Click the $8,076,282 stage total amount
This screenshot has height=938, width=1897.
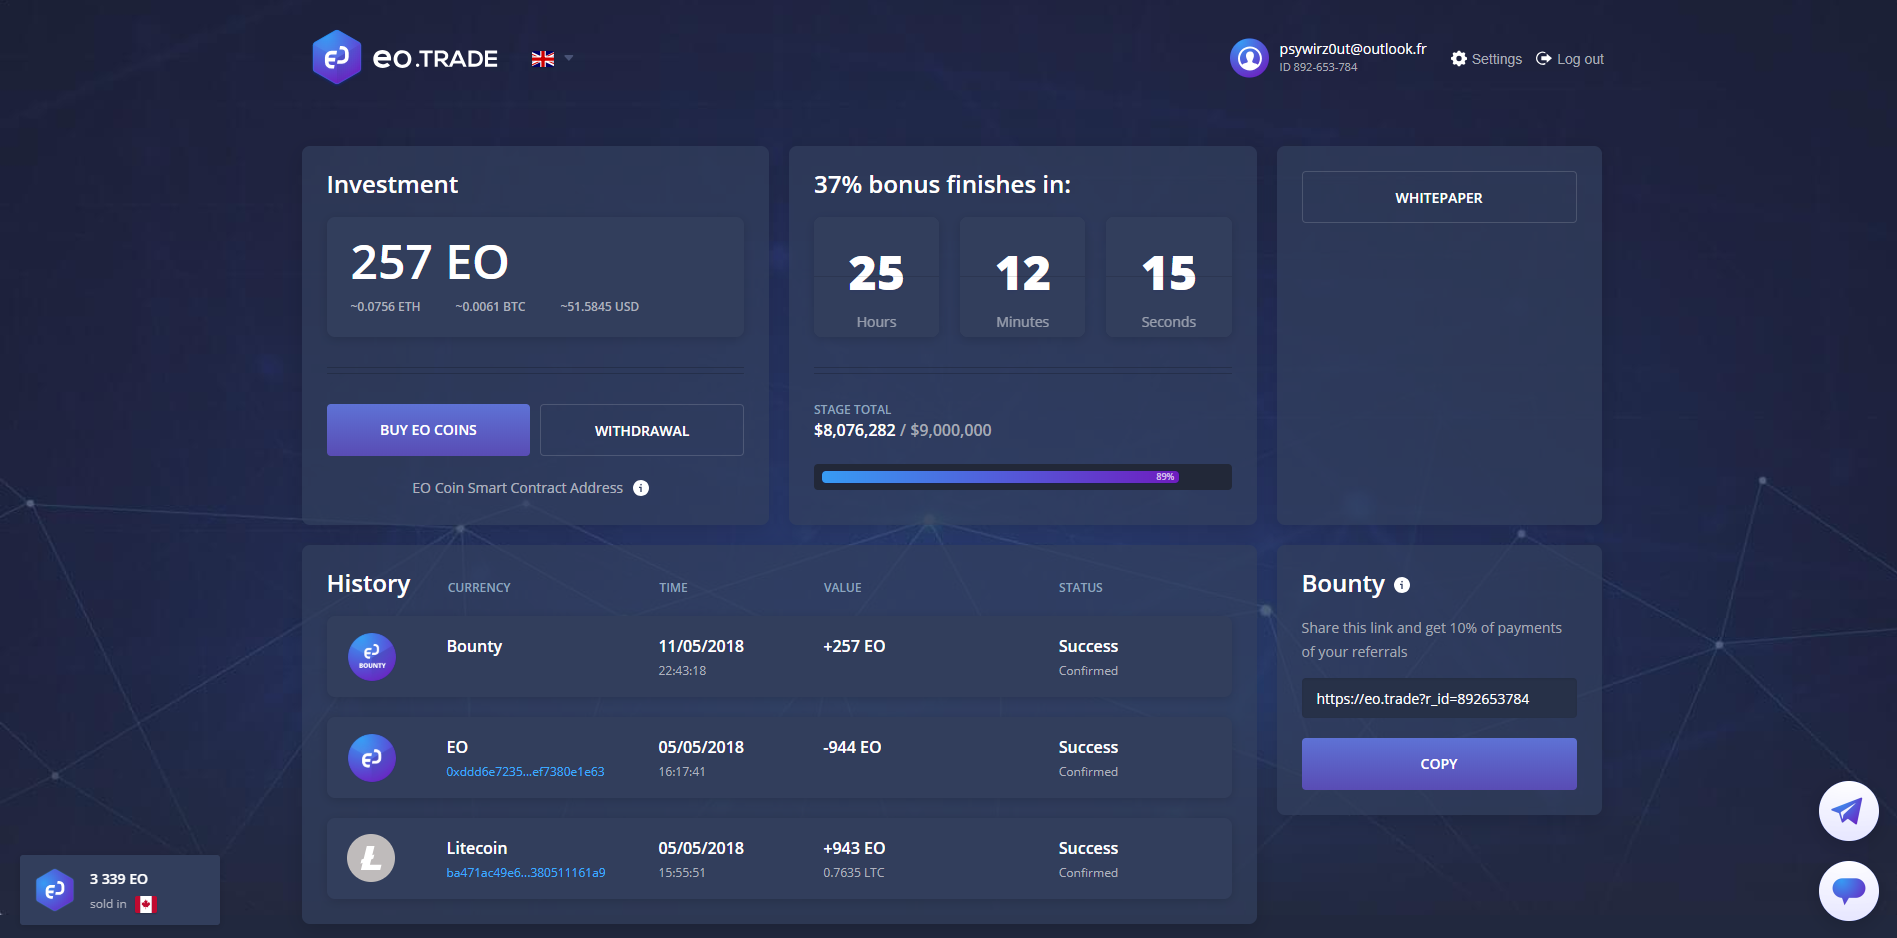pyautogui.click(x=855, y=430)
